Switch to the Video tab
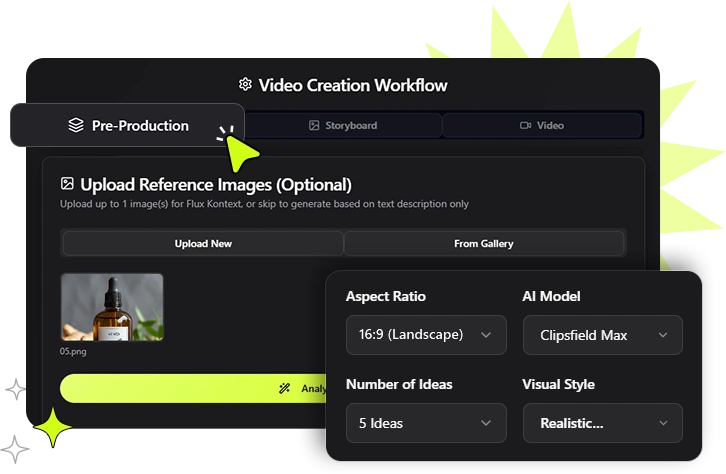Screen dimensions: 726x474 click(542, 126)
